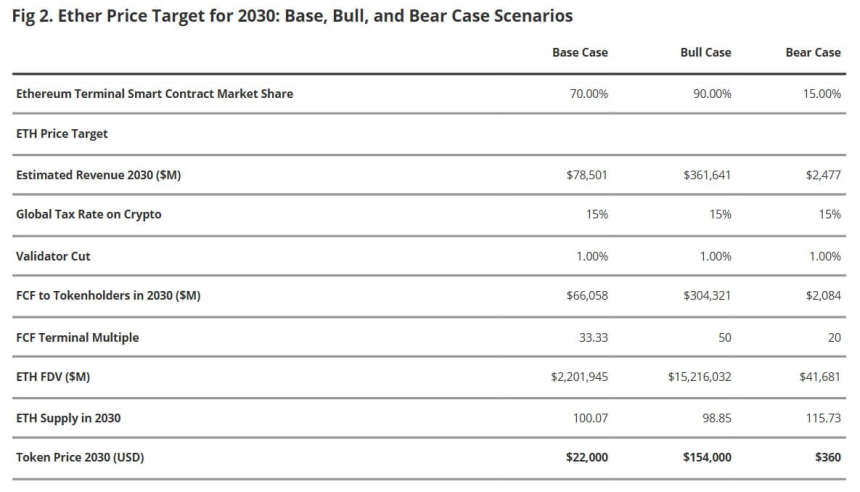Click the FCF to Tokenholders in 2030 label
The width and height of the screenshot is (860, 492).
click(x=108, y=296)
